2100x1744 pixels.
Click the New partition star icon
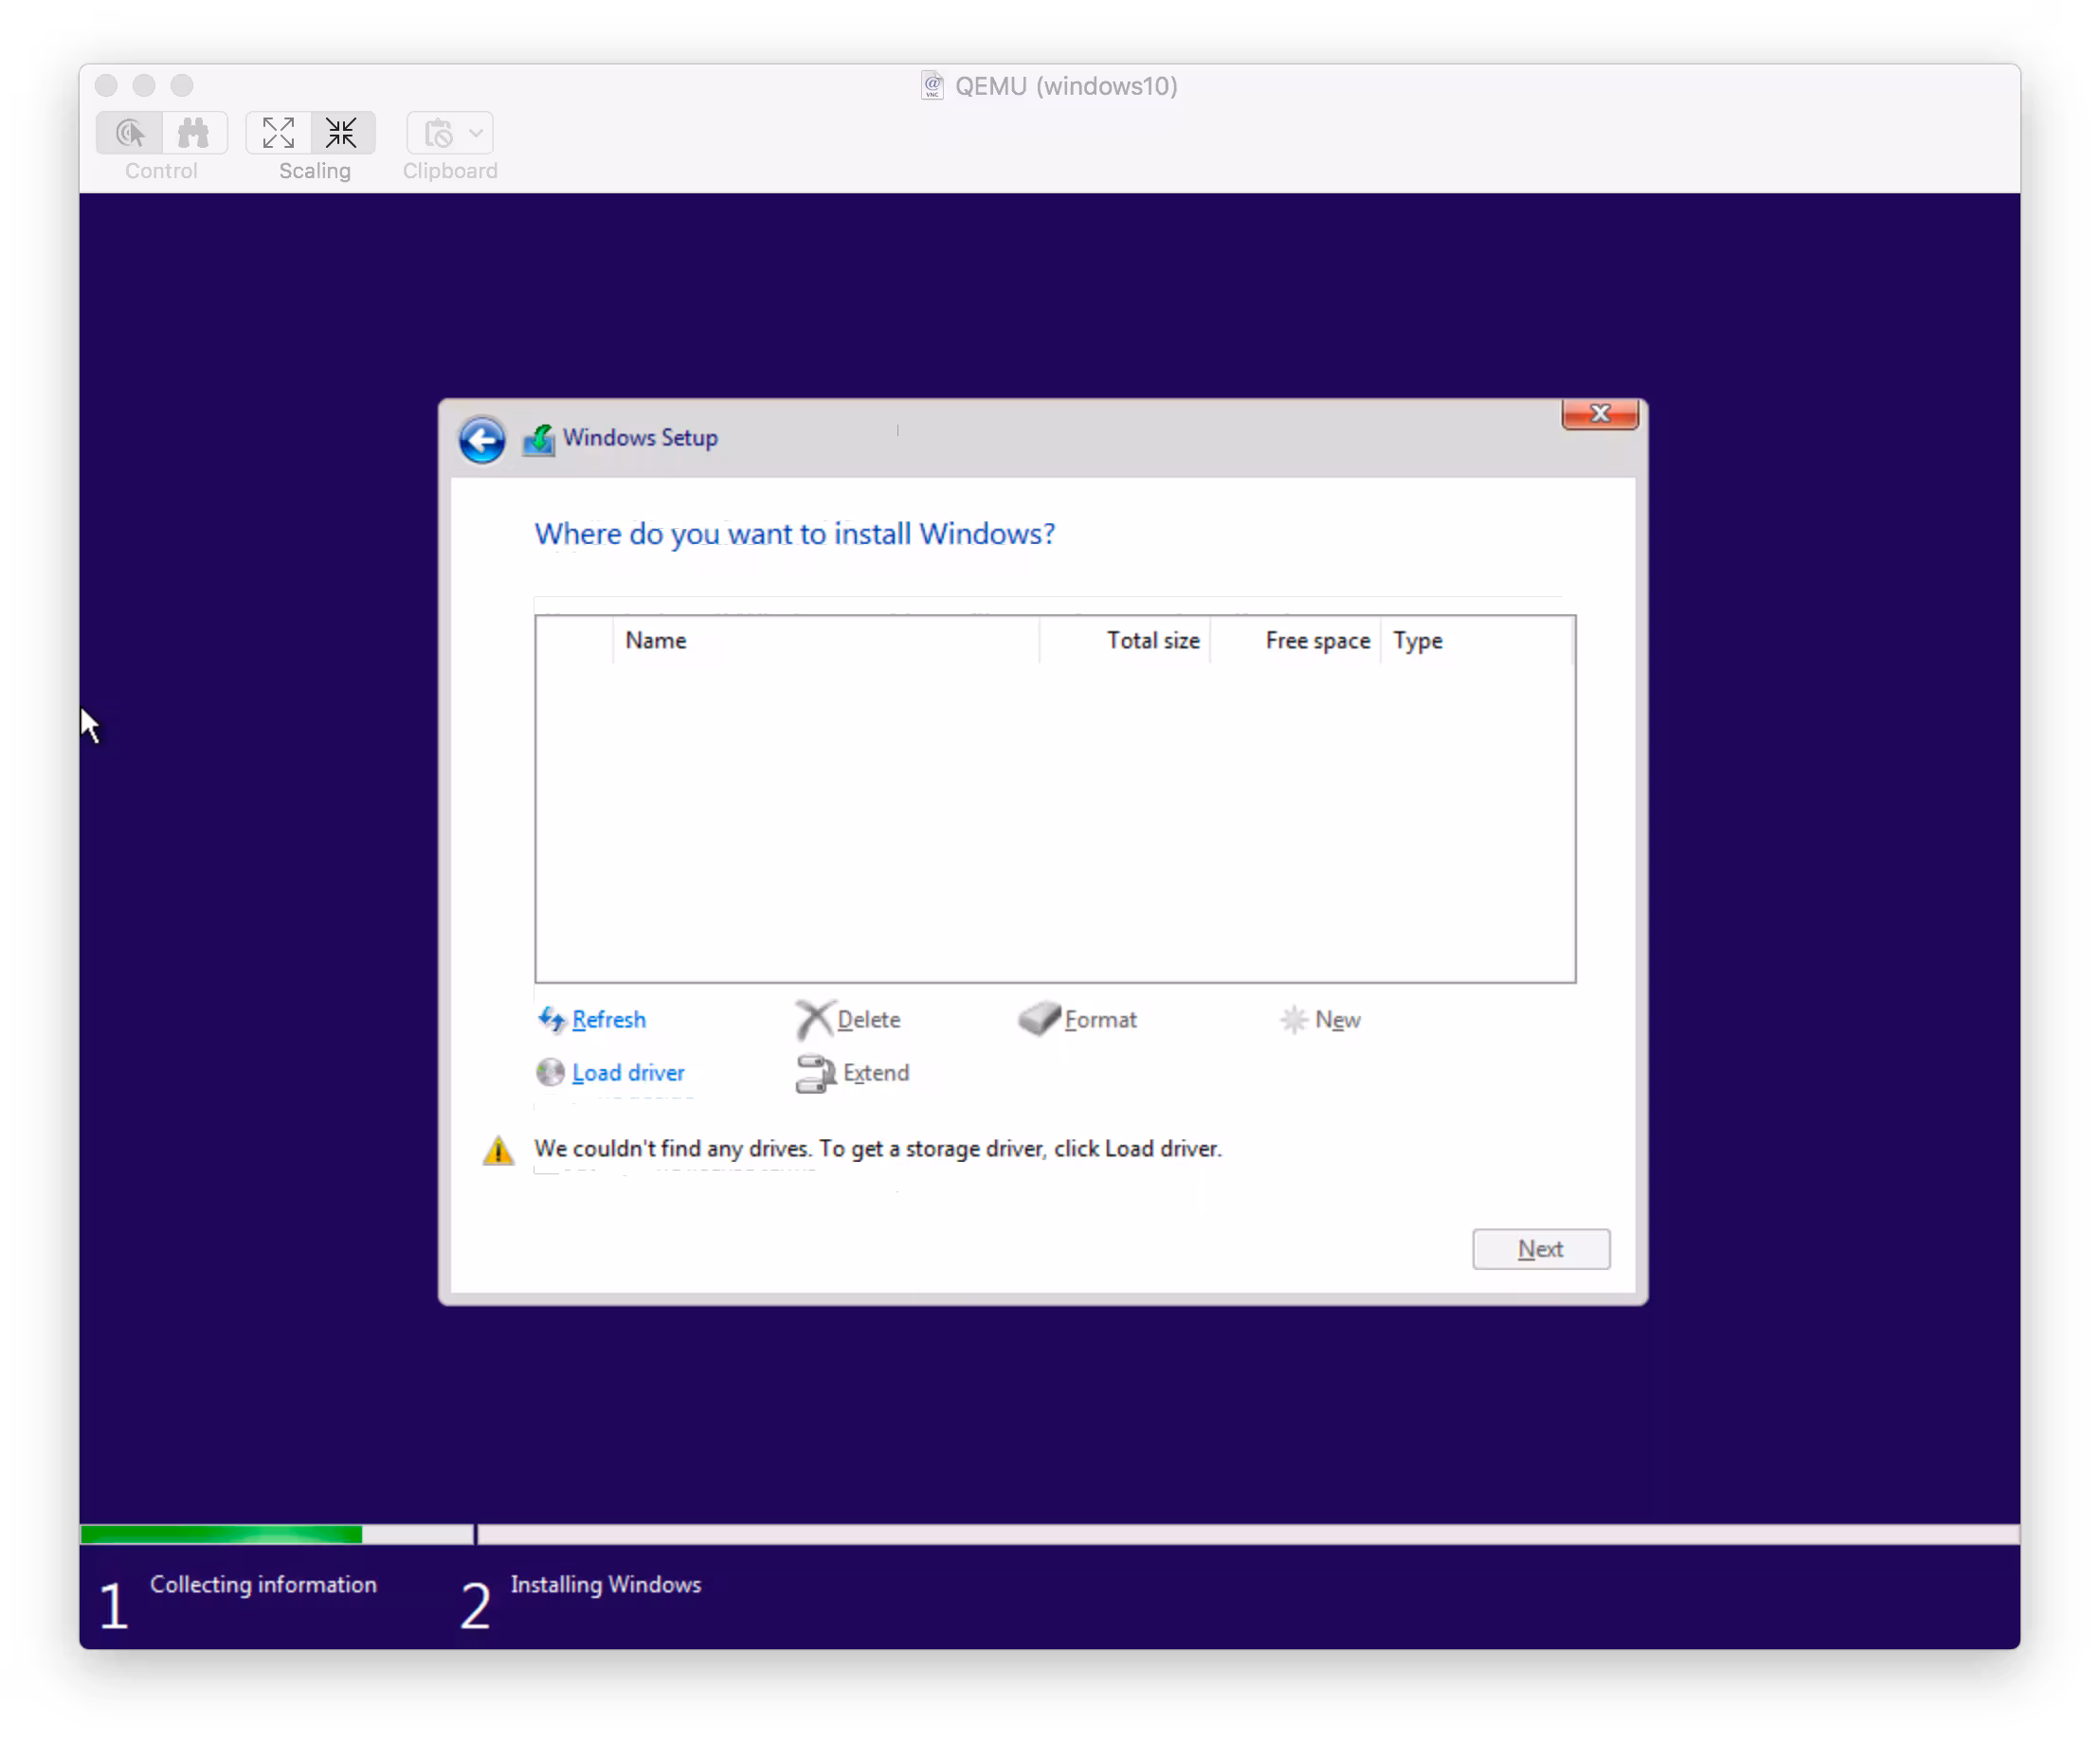click(1293, 1019)
